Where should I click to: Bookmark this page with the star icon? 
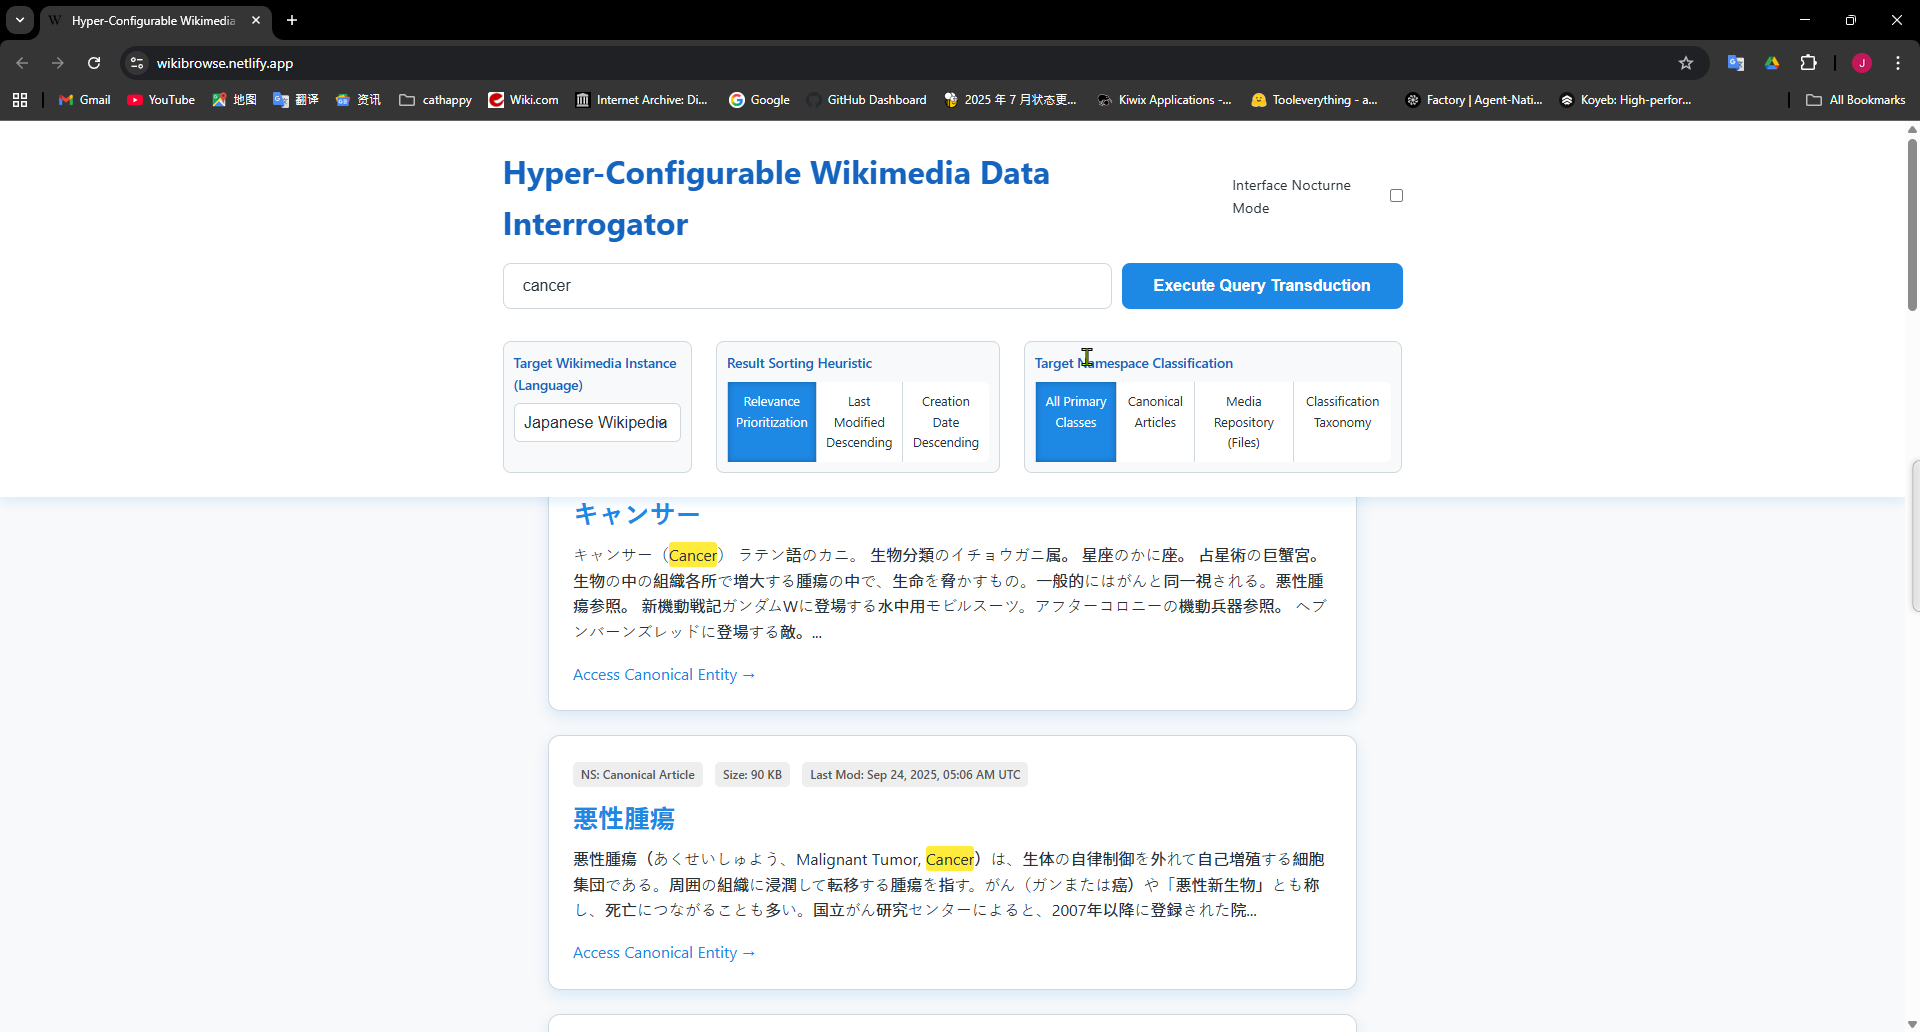coord(1687,62)
